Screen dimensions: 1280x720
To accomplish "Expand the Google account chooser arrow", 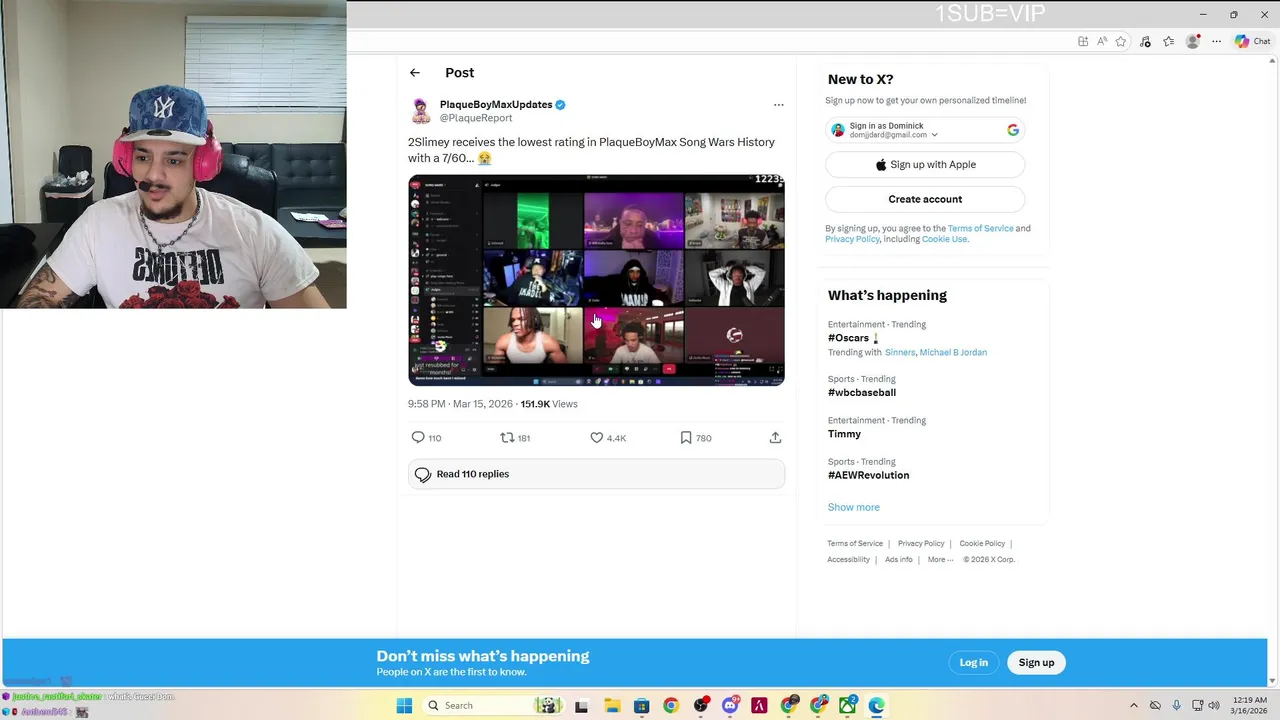I will coord(934,135).
